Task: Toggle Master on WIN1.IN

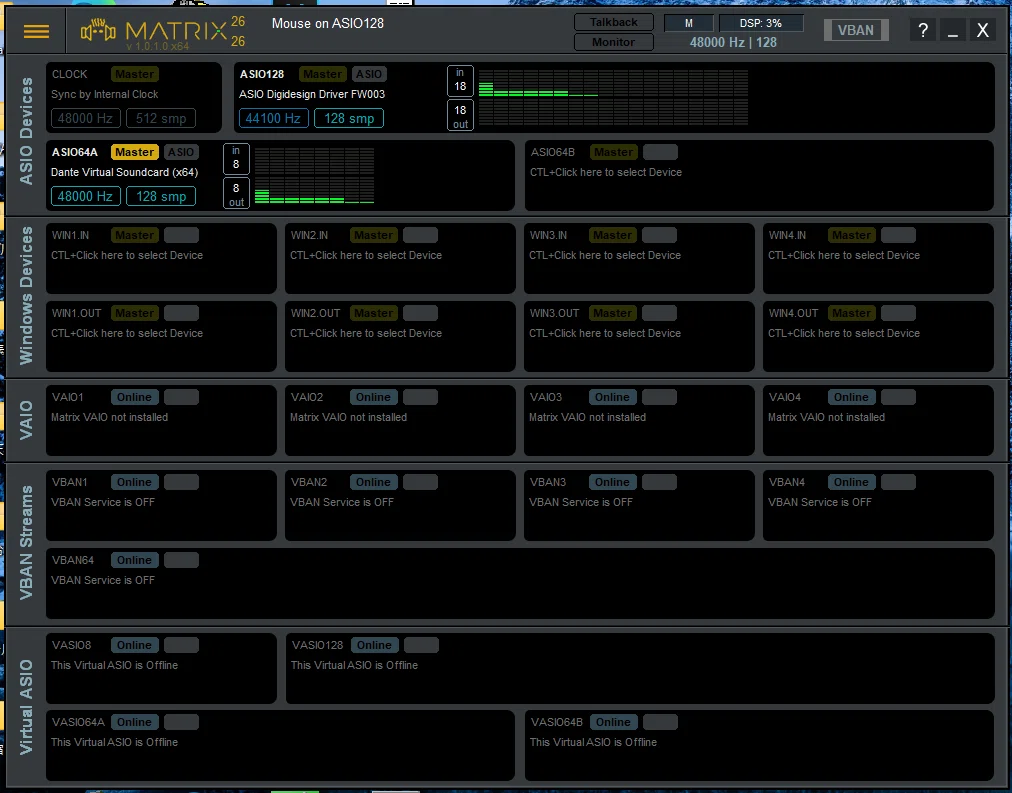Action: 135,236
